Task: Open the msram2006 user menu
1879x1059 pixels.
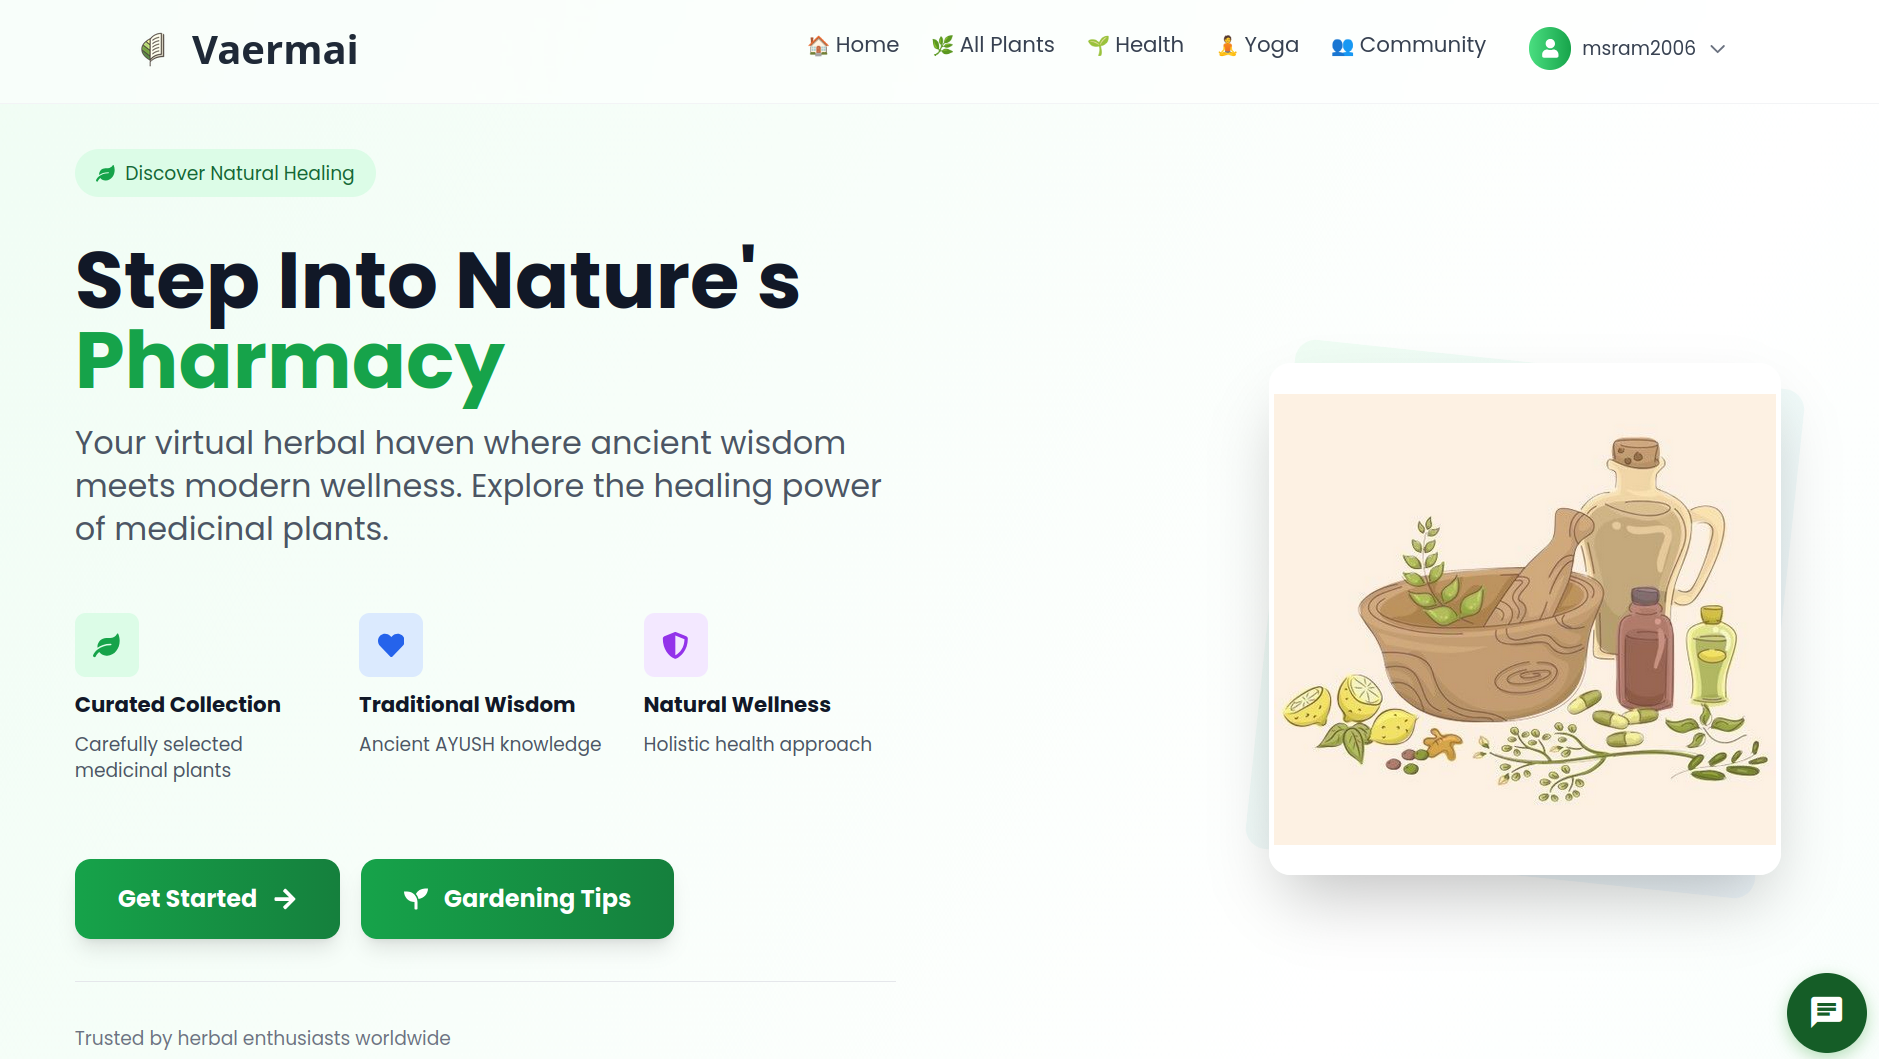Action: point(1628,48)
